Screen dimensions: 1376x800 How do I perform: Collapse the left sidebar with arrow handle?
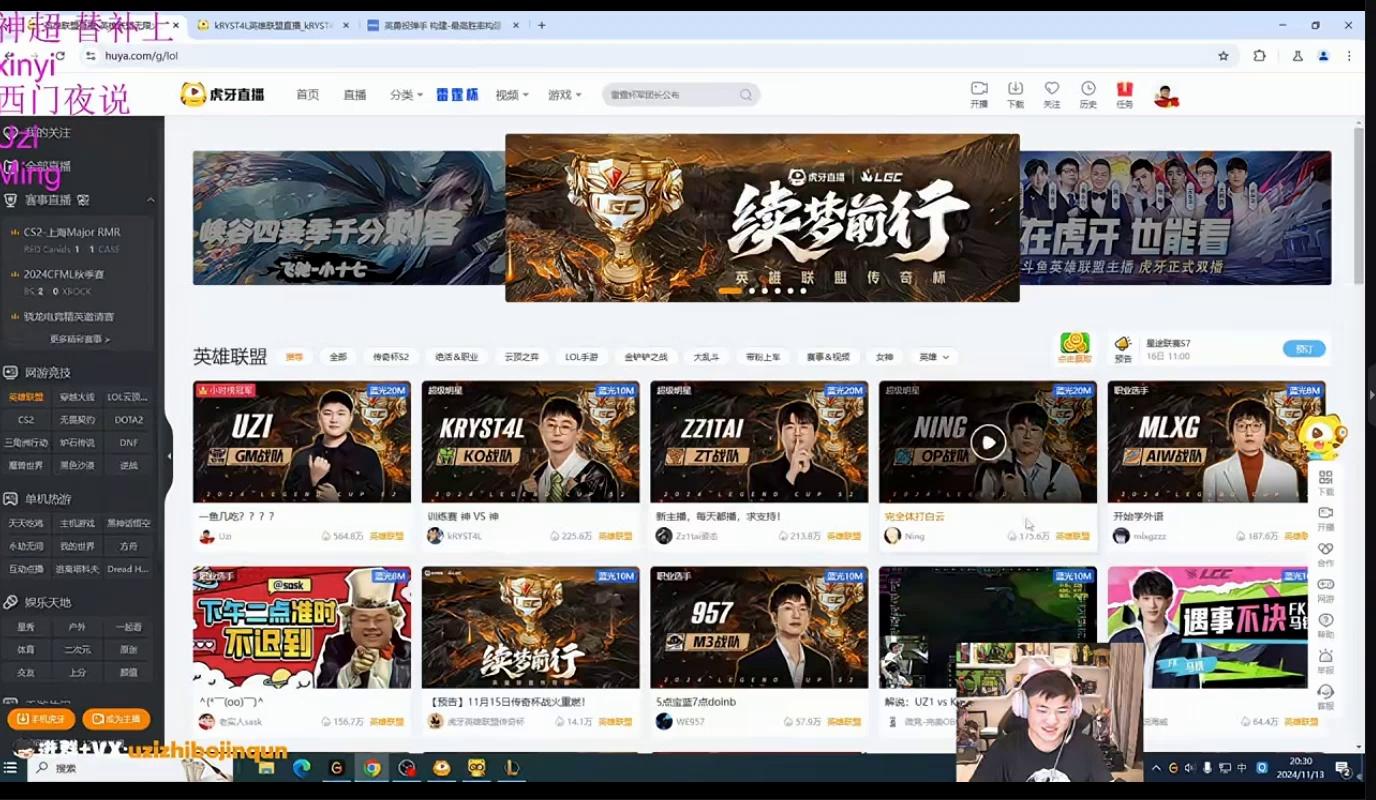point(169,456)
